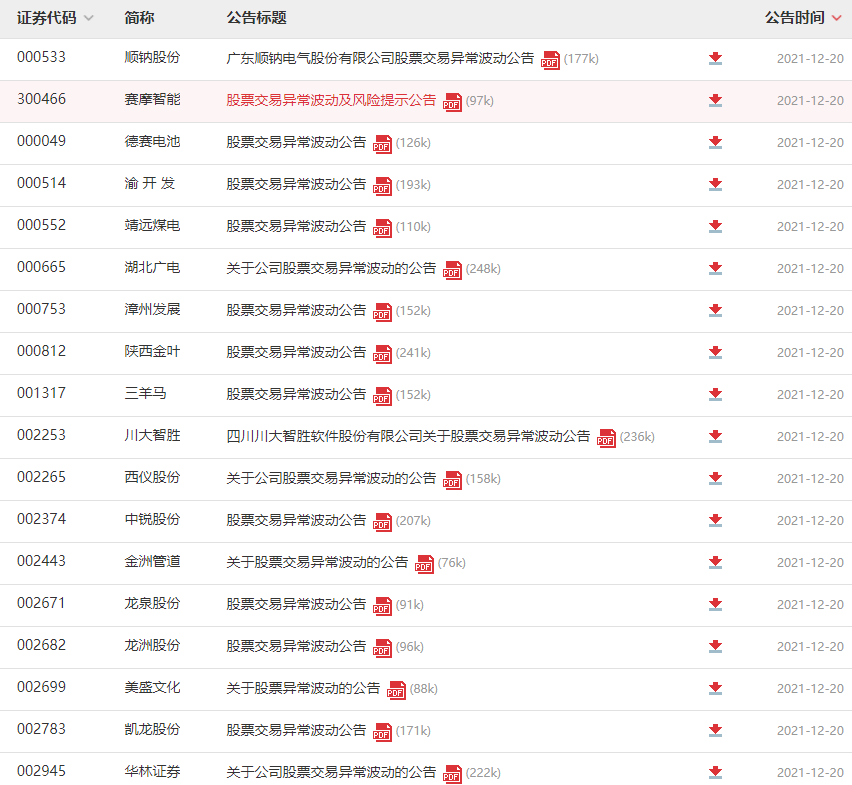Image resolution: width=852 pixels, height=785 pixels.
Task: Open 顺钠股份 stock name link
Action: click(x=152, y=58)
